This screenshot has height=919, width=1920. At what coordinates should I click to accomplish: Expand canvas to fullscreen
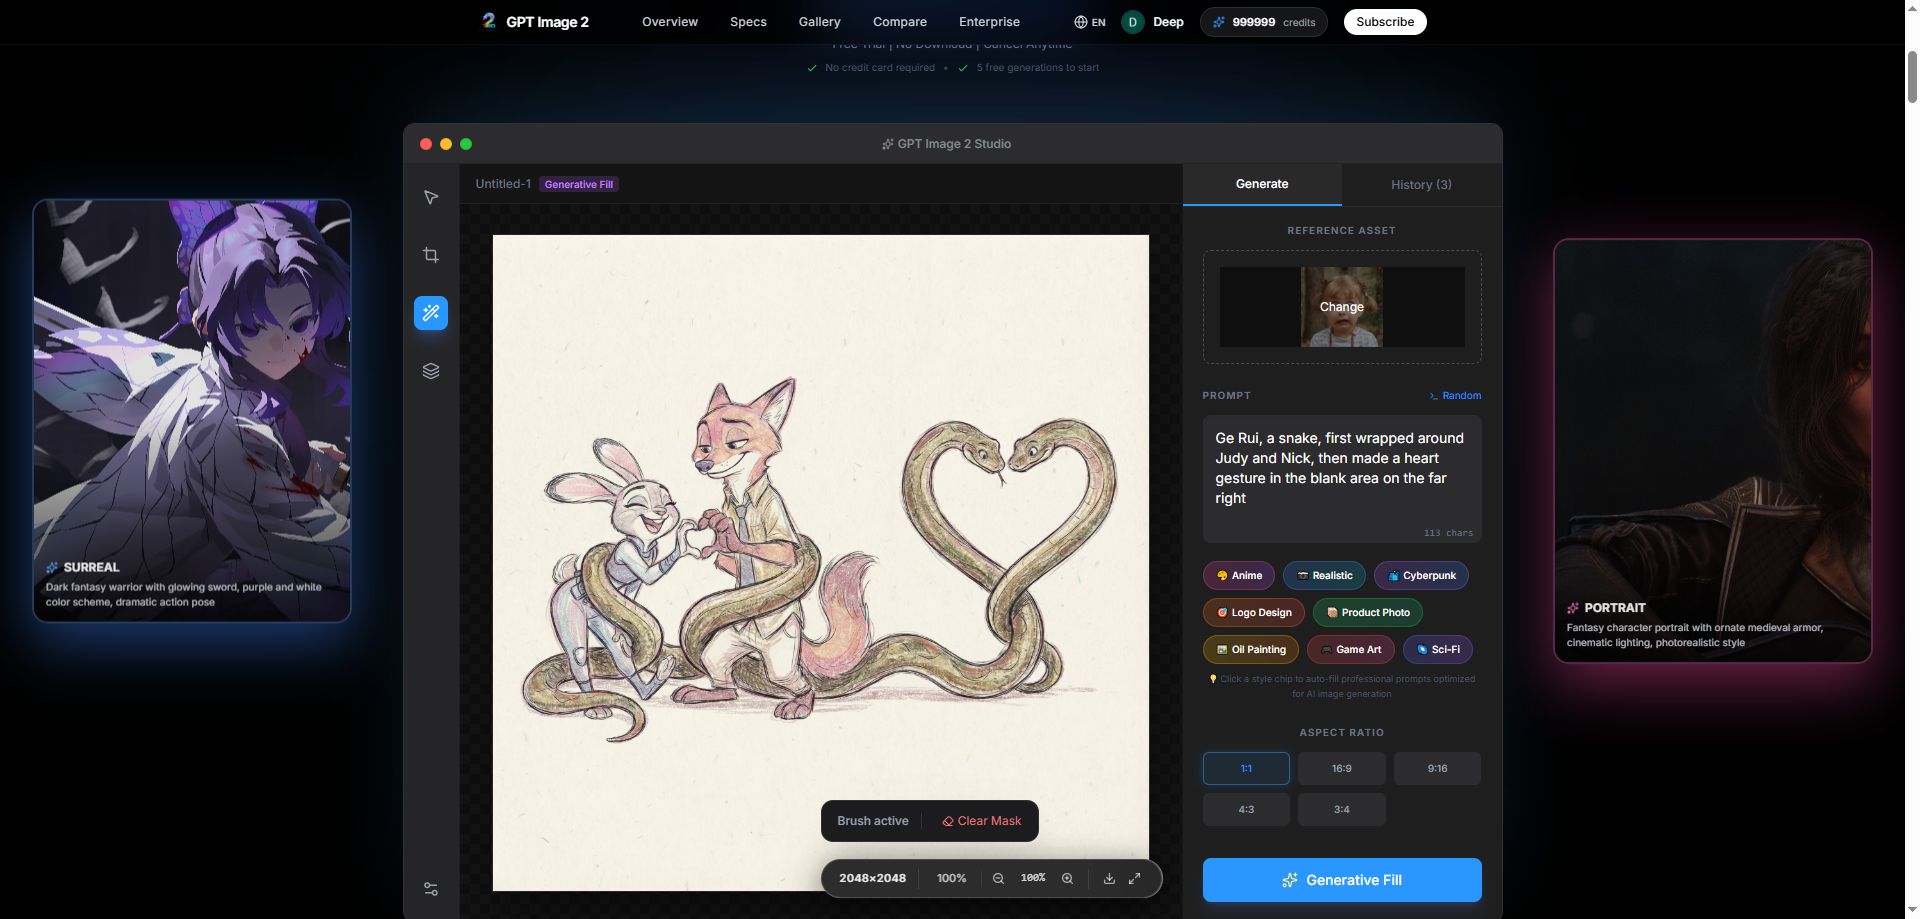(x=1135, y=878)
